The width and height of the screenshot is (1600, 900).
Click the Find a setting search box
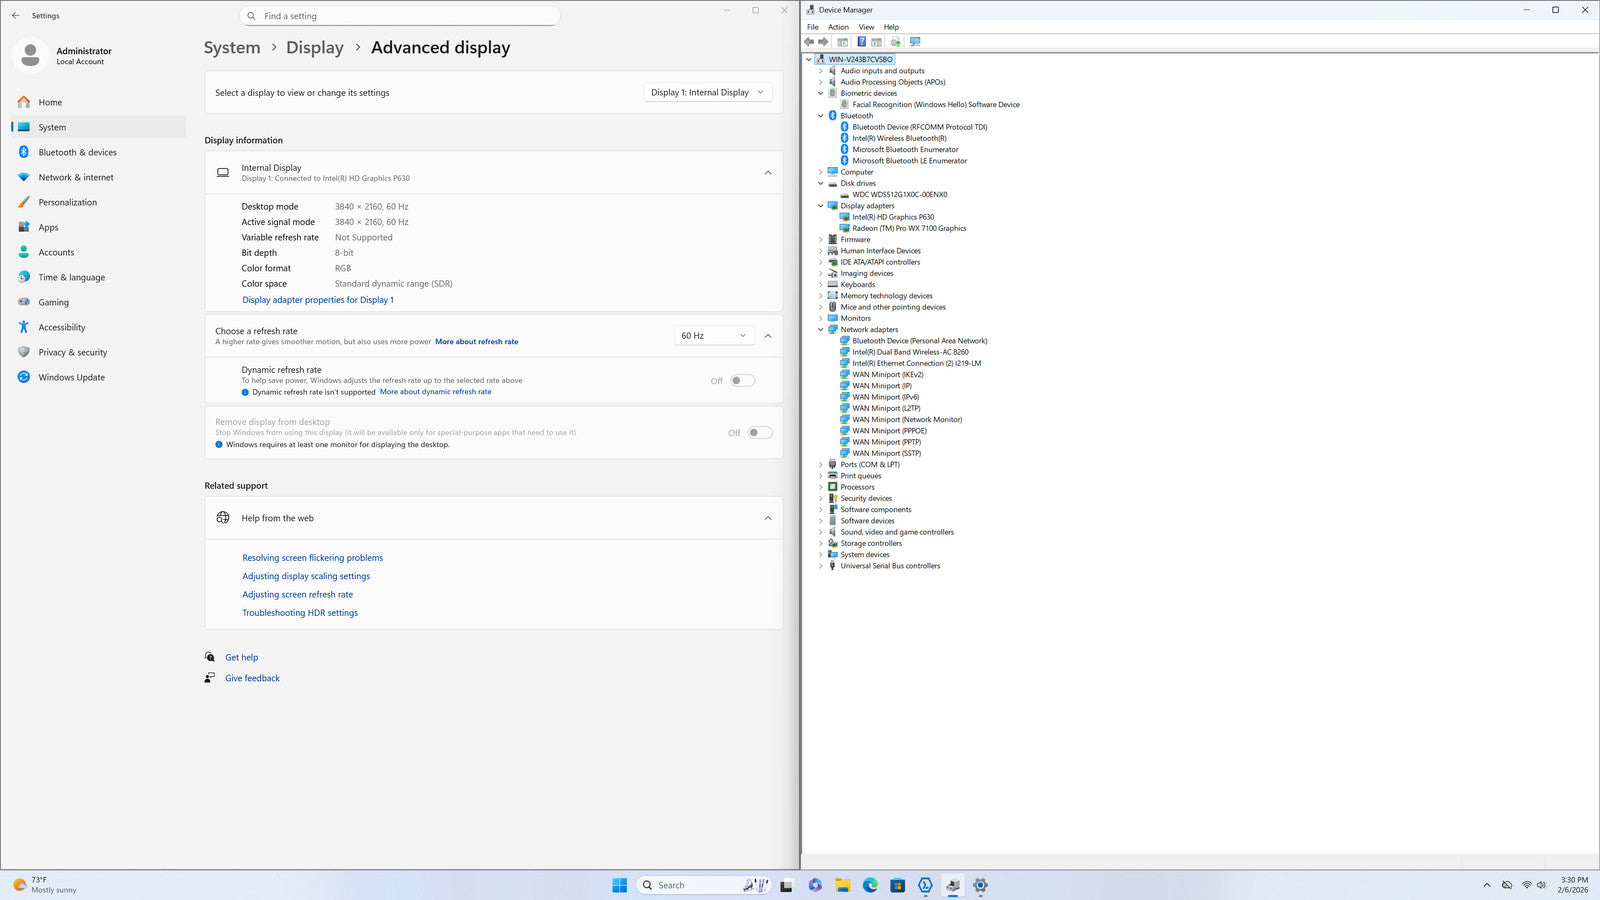click(x=400, y=16)
